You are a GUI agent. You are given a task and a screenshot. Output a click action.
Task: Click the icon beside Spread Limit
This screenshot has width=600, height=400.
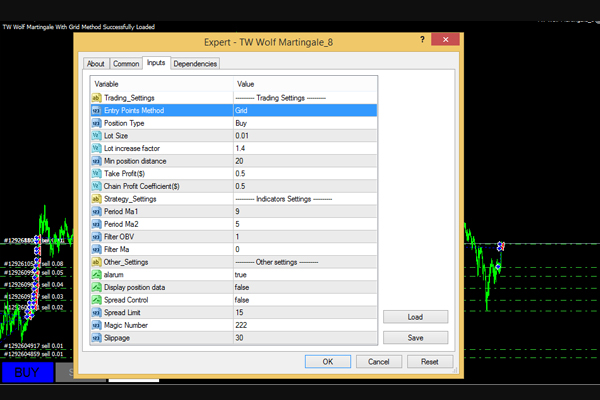96,313
